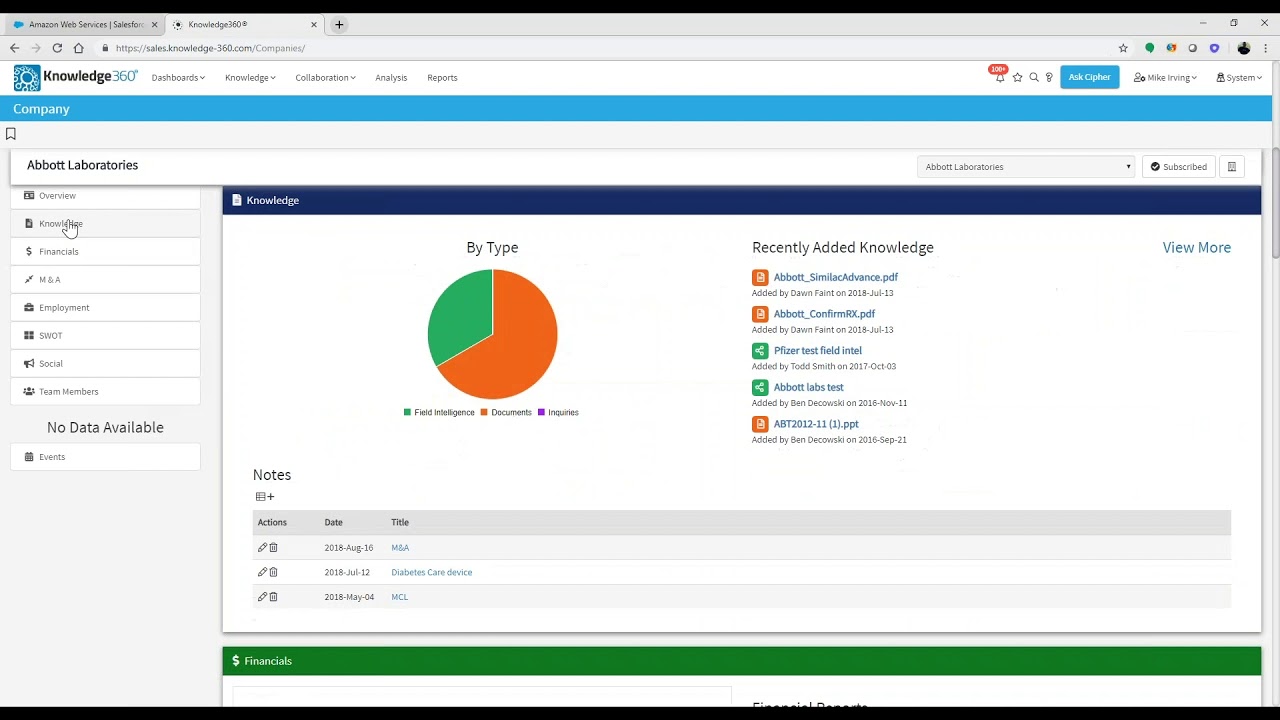Click the bookmark icon below Company bar
This screenshot has height=720, width=1280.
(11, 134)
